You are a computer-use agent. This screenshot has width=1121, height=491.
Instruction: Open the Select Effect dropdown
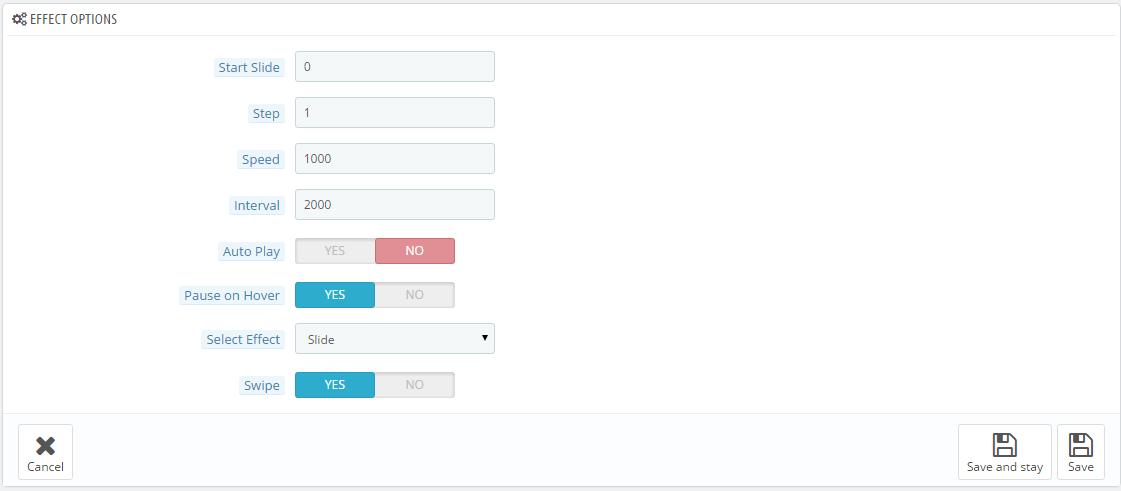coord(395,339)
